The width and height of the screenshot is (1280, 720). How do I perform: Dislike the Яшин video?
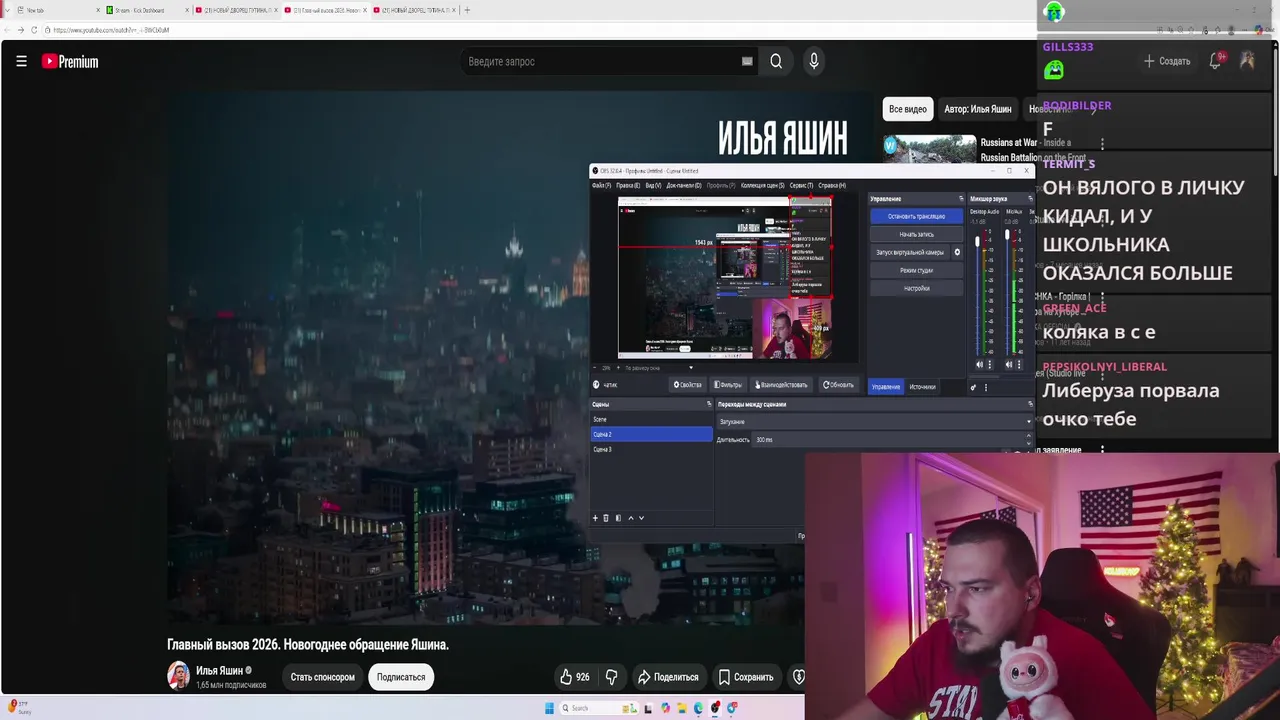611,677
